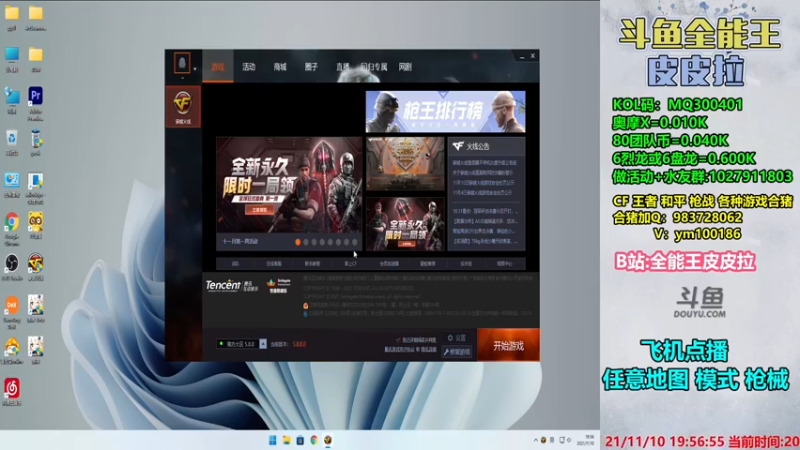800x450 pixels.
Task: Open the CF WeGame desktop shortcut icon
Action: 35,263
